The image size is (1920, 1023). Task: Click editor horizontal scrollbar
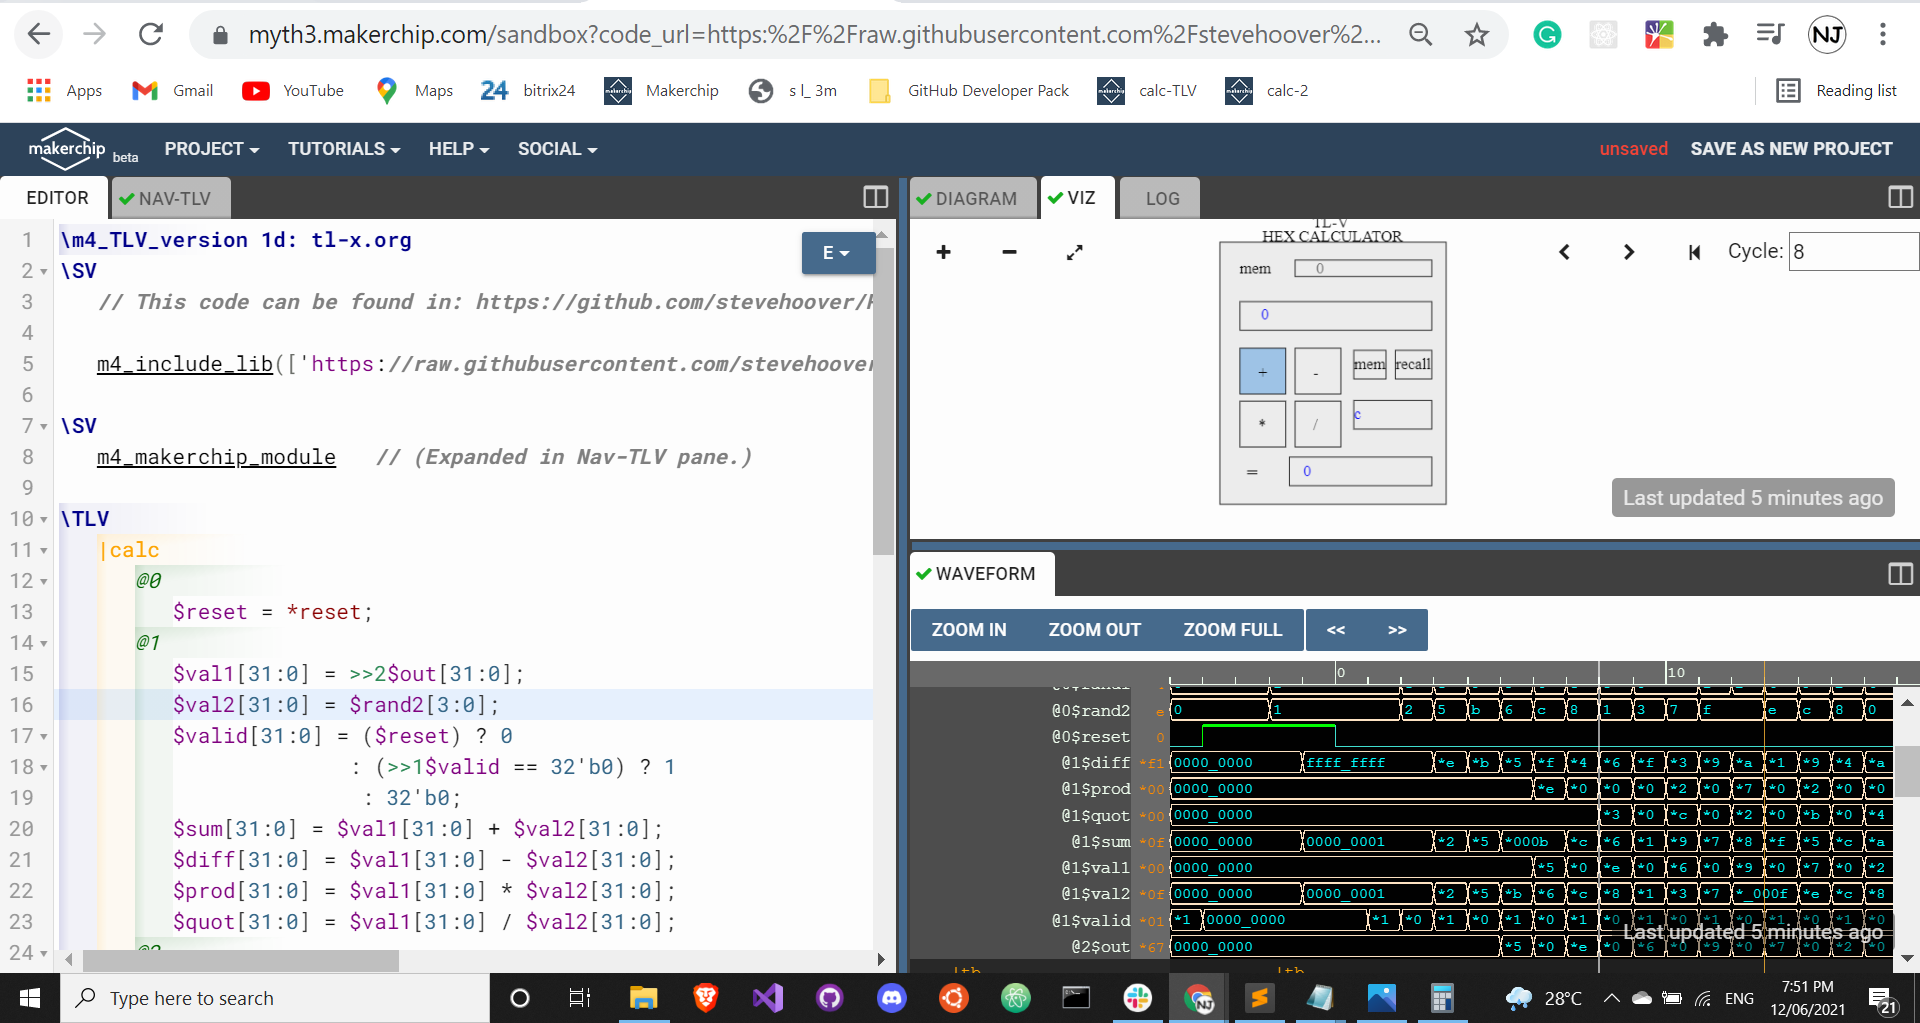(240, 960)
